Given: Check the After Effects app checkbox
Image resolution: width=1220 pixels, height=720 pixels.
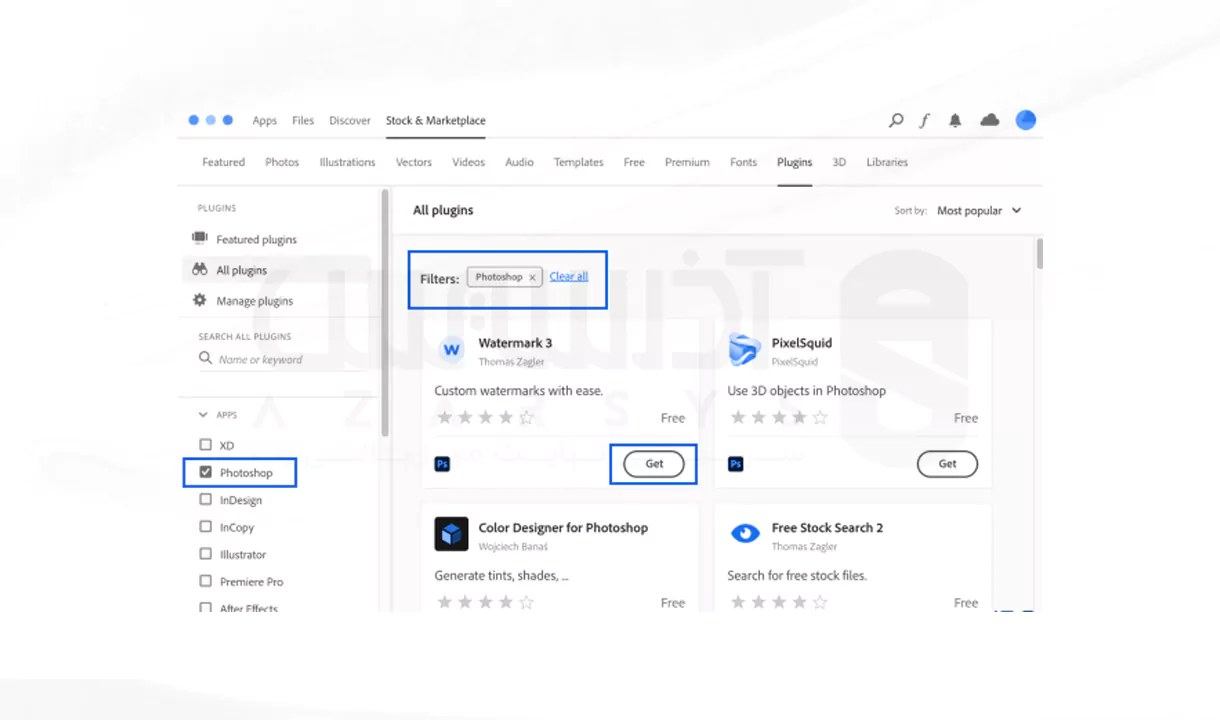Looking at the screenshot, I should click(205, 607).
